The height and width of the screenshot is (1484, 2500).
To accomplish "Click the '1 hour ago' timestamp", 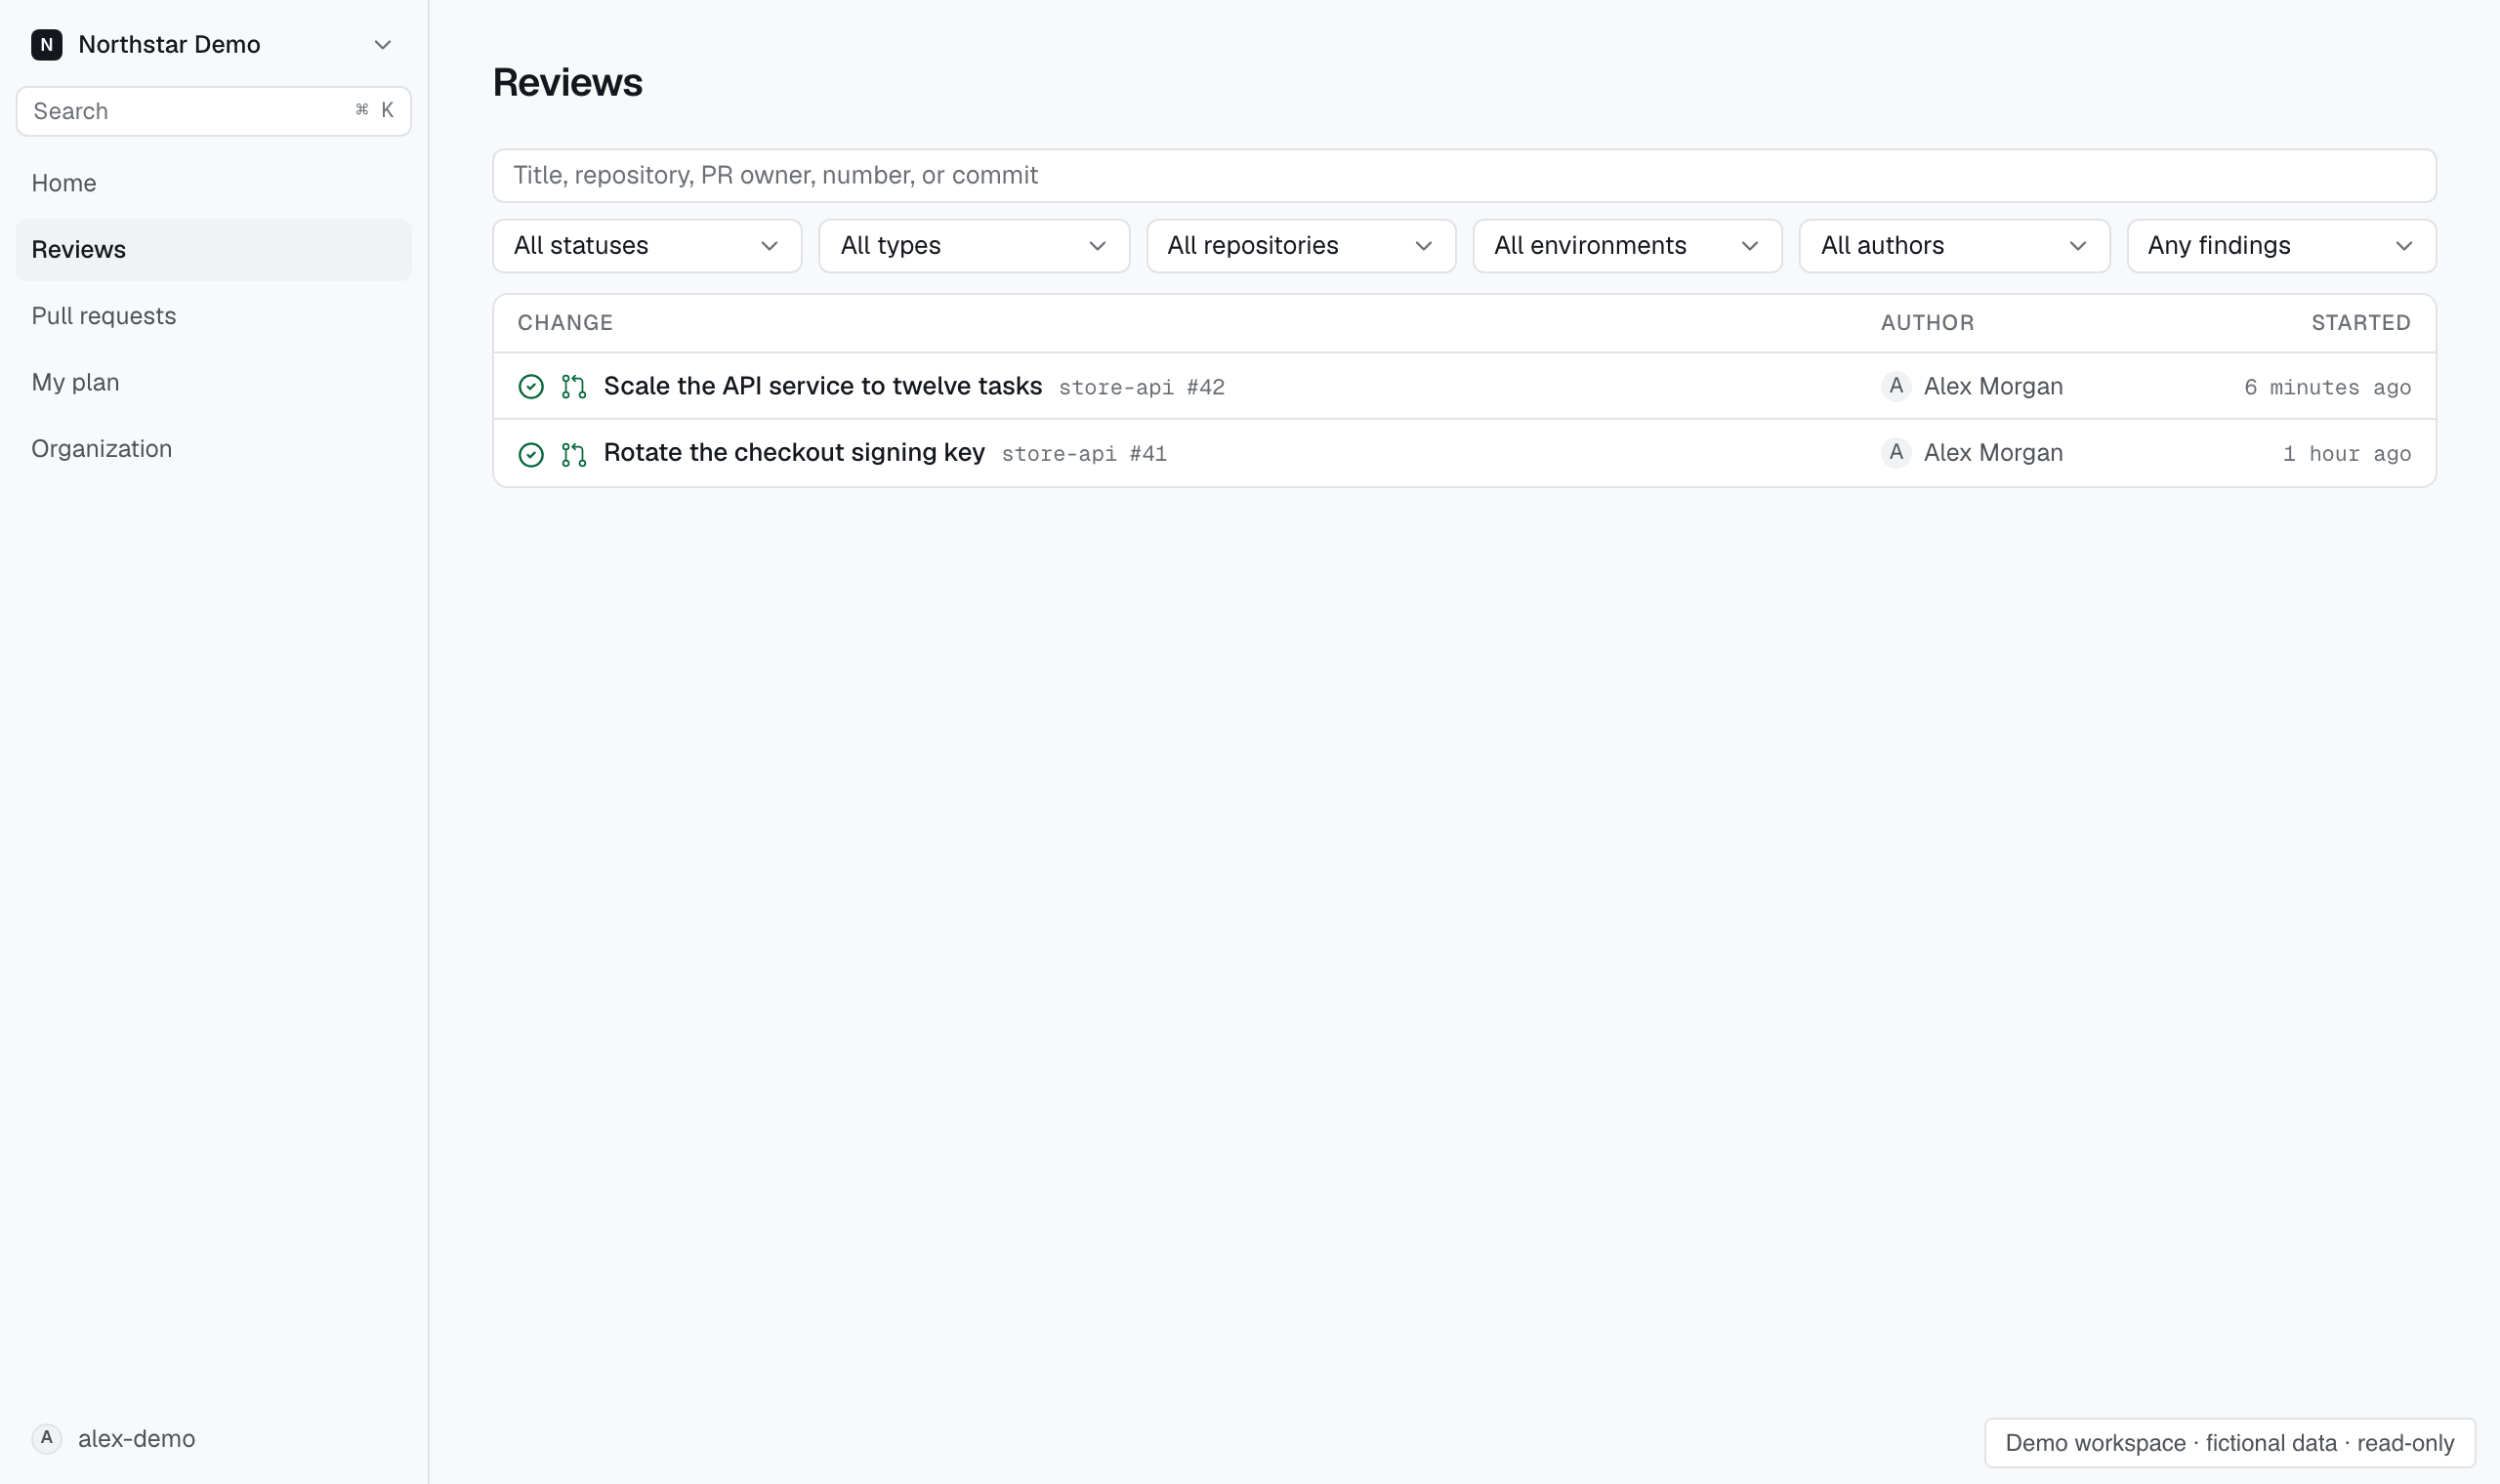I will [2346, 454].
